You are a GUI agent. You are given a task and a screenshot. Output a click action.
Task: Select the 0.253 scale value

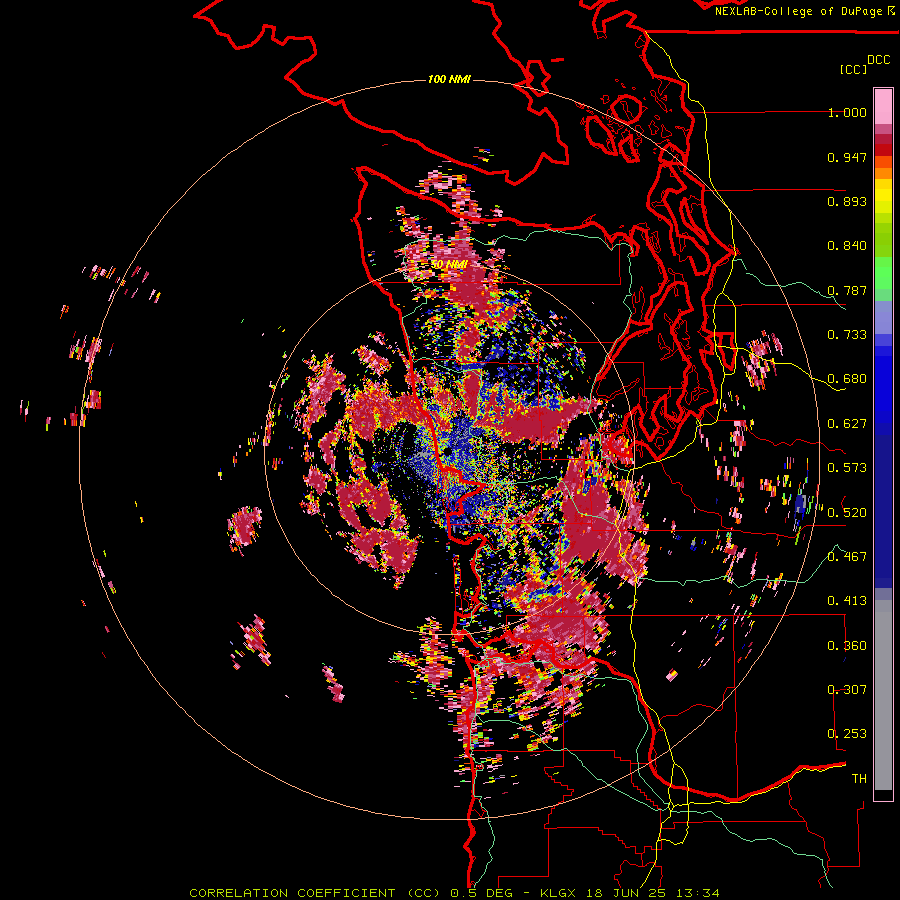[x=847, y=734]
